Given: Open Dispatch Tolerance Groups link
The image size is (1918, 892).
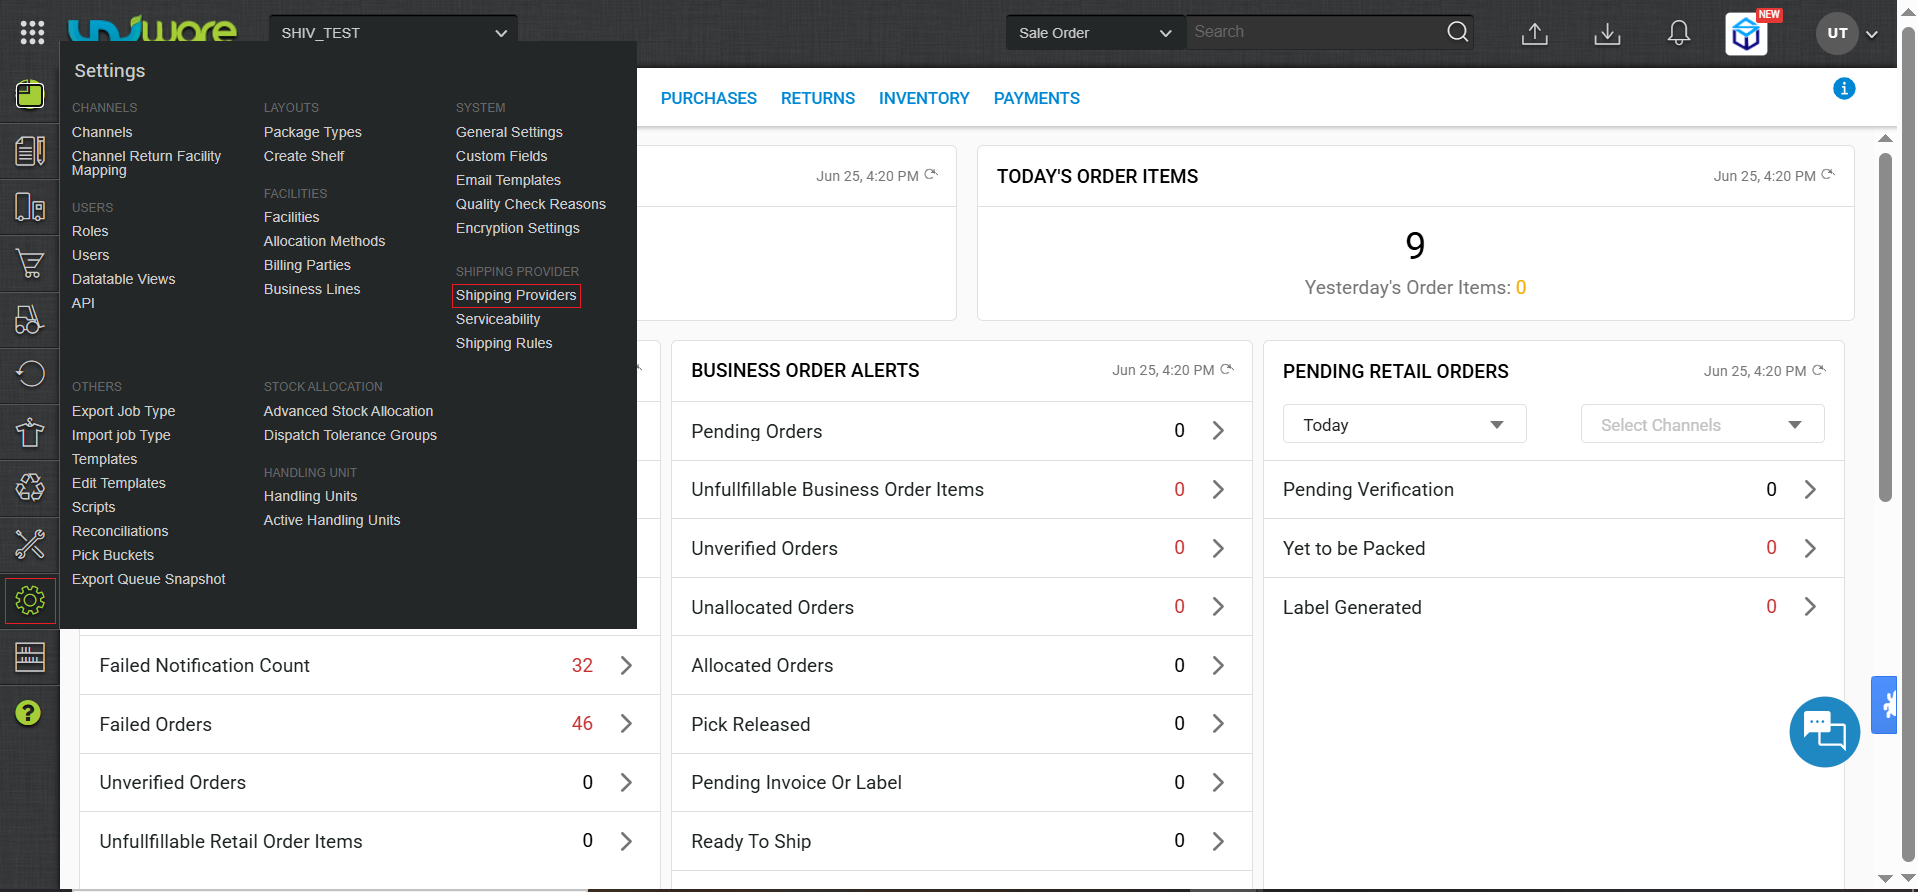Looking at the screenshot, I should [350, 435].
